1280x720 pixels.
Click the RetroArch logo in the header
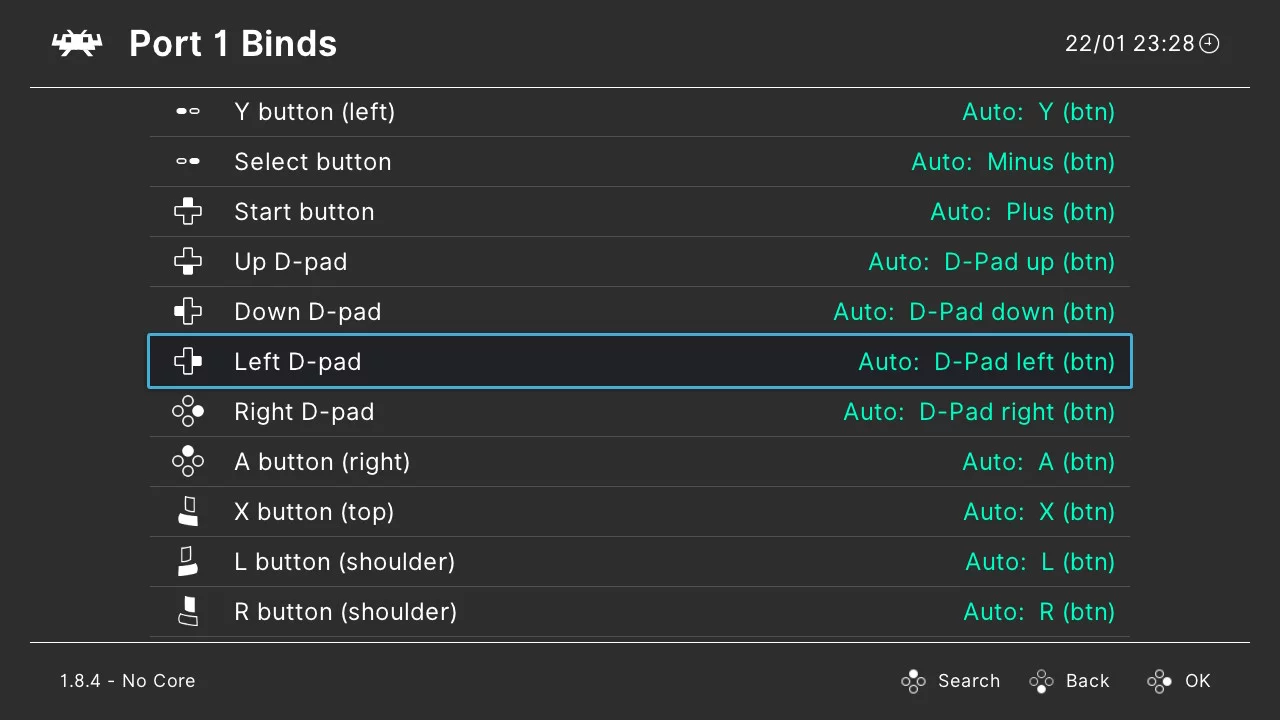pyautogui.click(x=76, y=43)
